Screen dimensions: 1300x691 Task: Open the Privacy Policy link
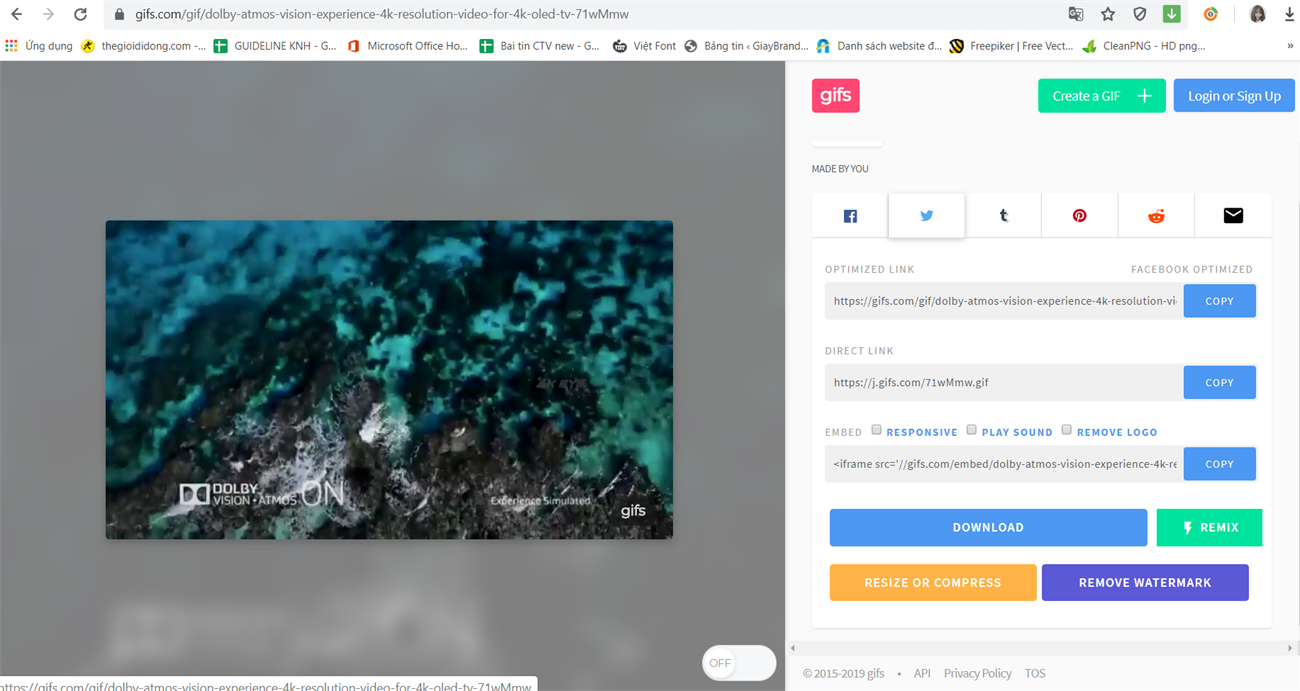[x=978, y=673]
